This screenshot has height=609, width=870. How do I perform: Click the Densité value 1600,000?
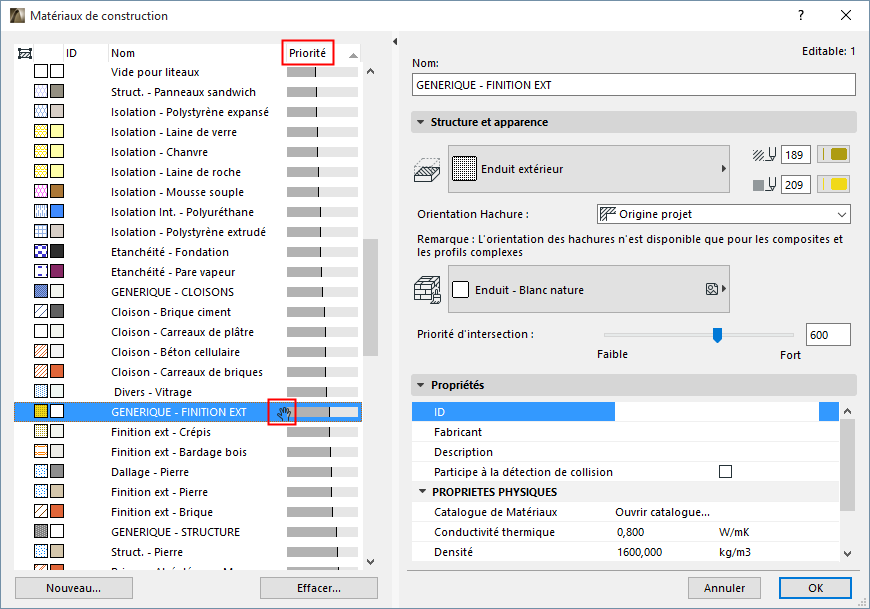[x=639, y=552]
